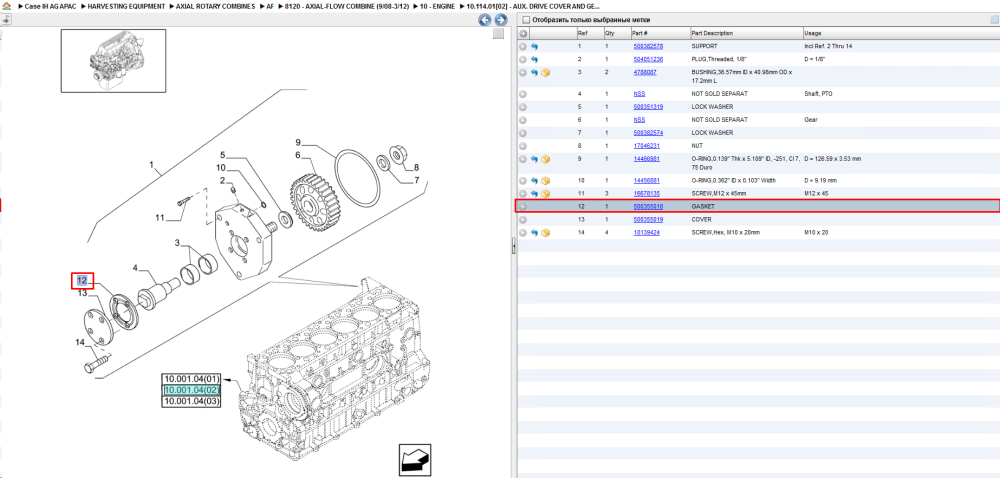Click the Usage column header
This screenshot has height=478, width=1000.
tap(813, 33)
